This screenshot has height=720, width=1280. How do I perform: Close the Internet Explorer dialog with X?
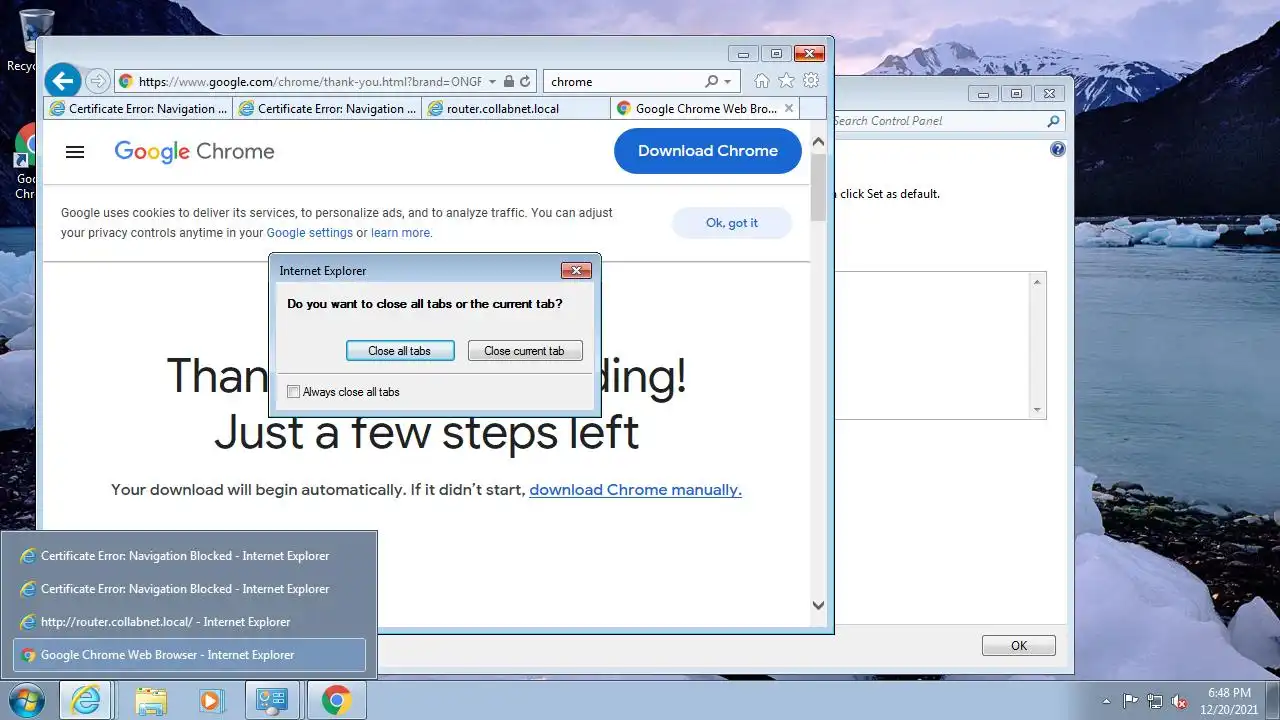(x=576, y=271)
